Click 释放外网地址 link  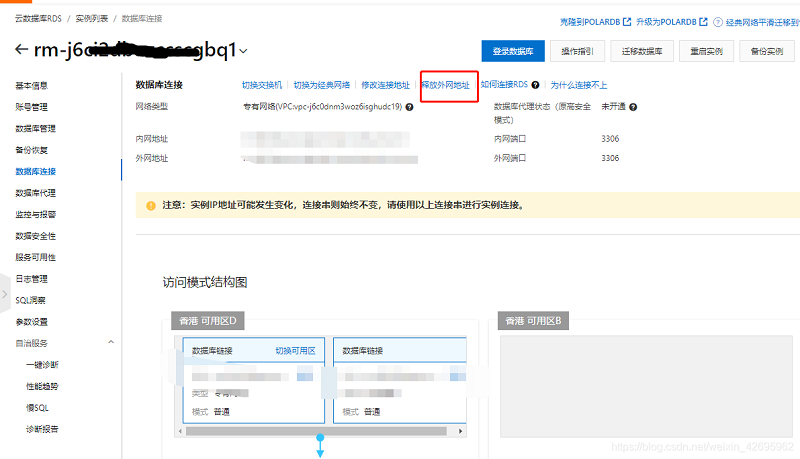[x=445, y=85]
